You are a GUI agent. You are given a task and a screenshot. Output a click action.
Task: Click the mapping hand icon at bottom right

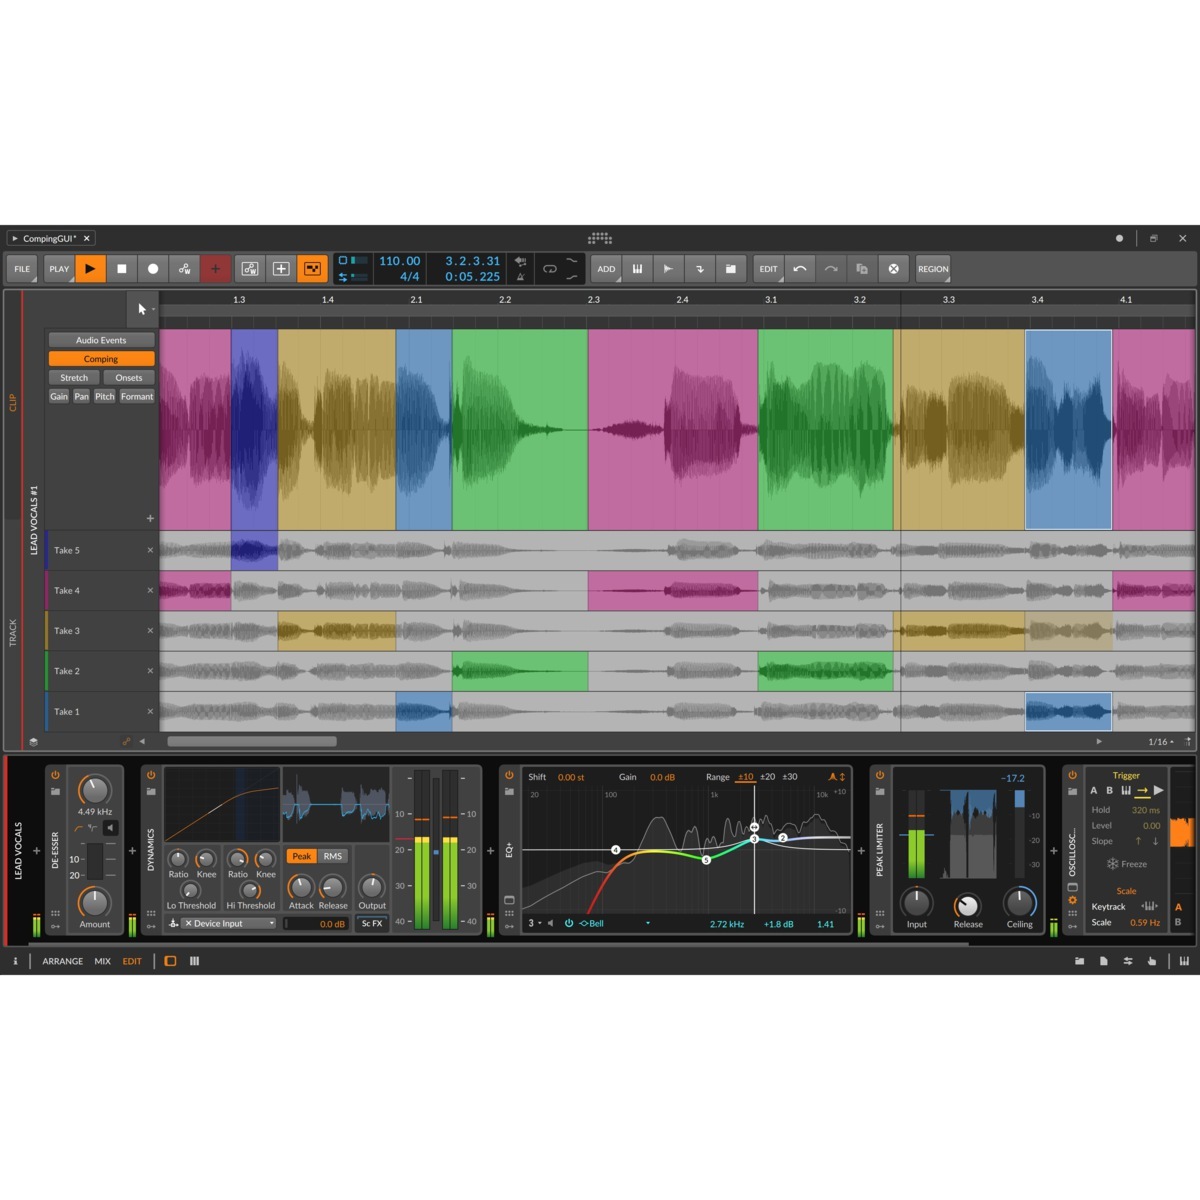[x=1152, y=960]
